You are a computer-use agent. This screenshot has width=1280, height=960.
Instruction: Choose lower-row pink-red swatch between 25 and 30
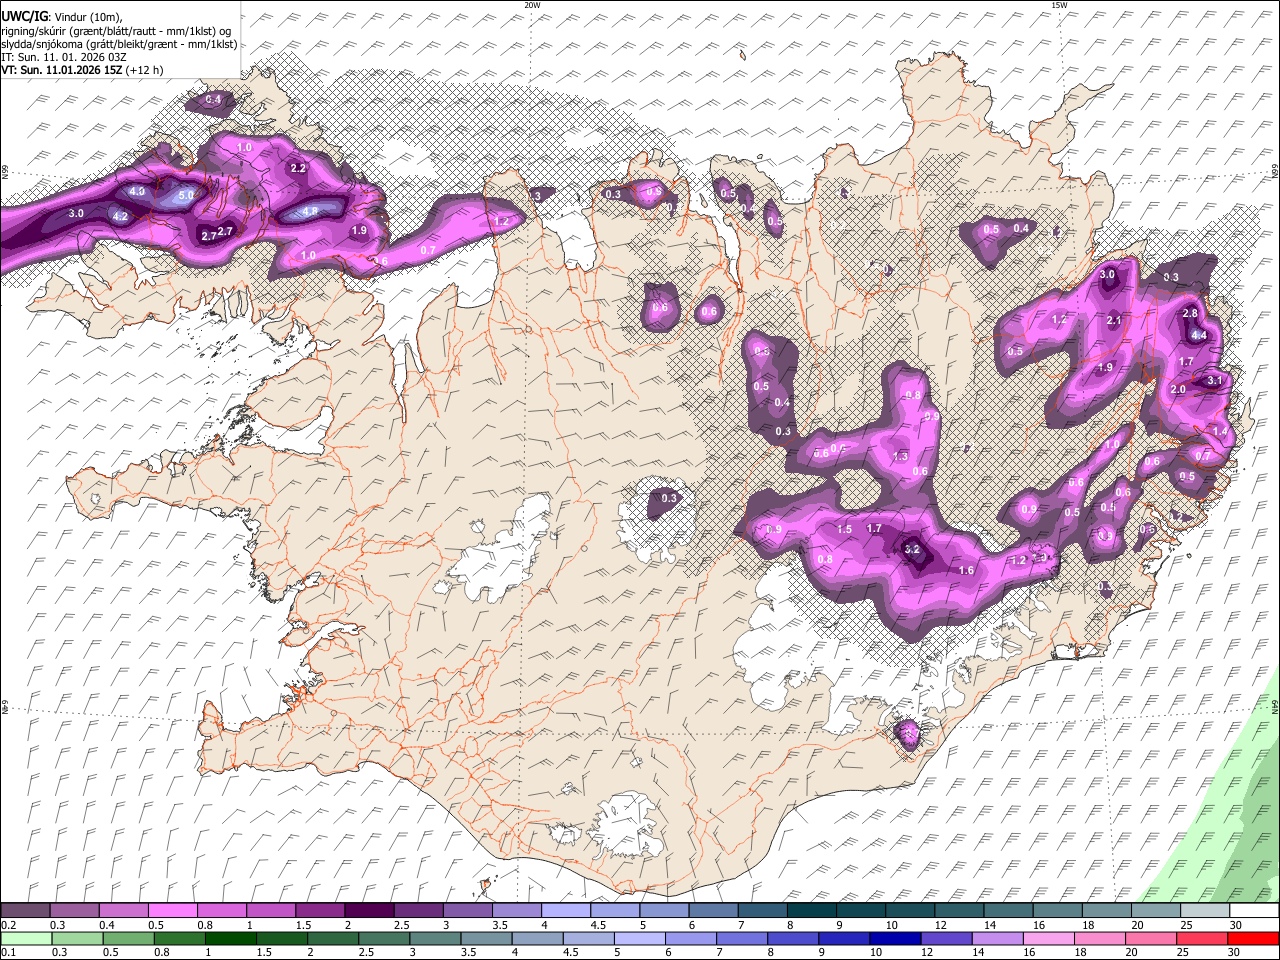[x=1202, y=938]
